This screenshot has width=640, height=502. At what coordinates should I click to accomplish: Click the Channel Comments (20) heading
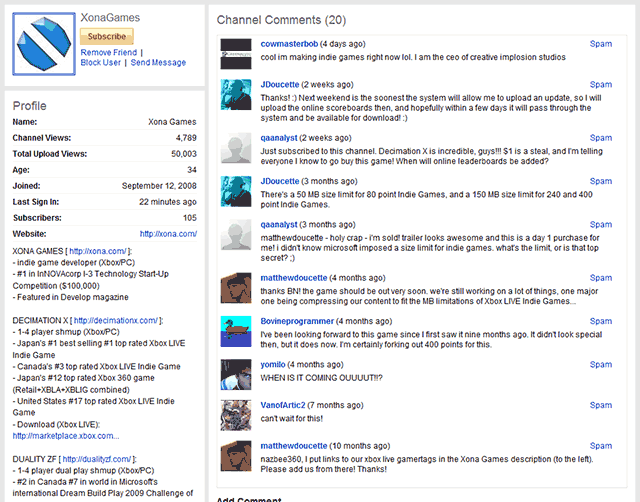pos(281,20)
